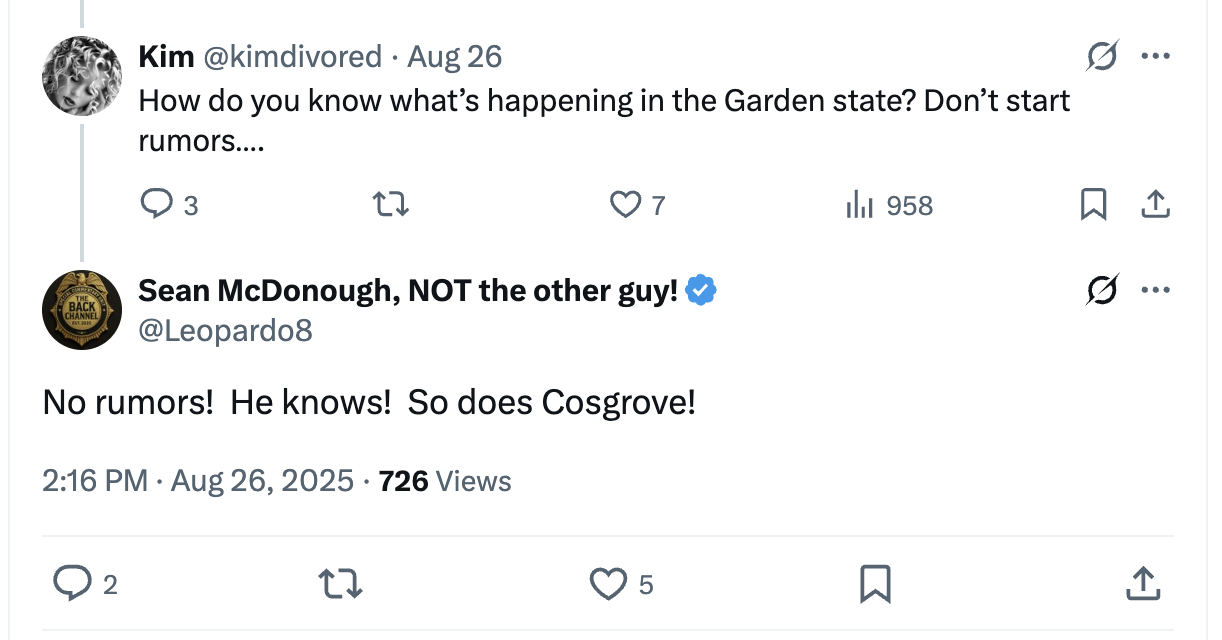Click the Back Channel badge avatar
Screen dimensions: 1222x640
[82, 310]
